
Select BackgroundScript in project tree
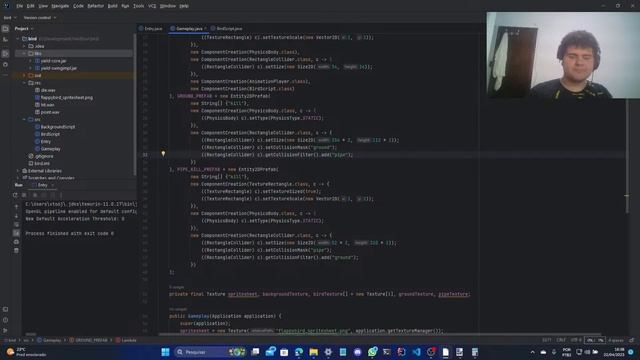(58, 127)
